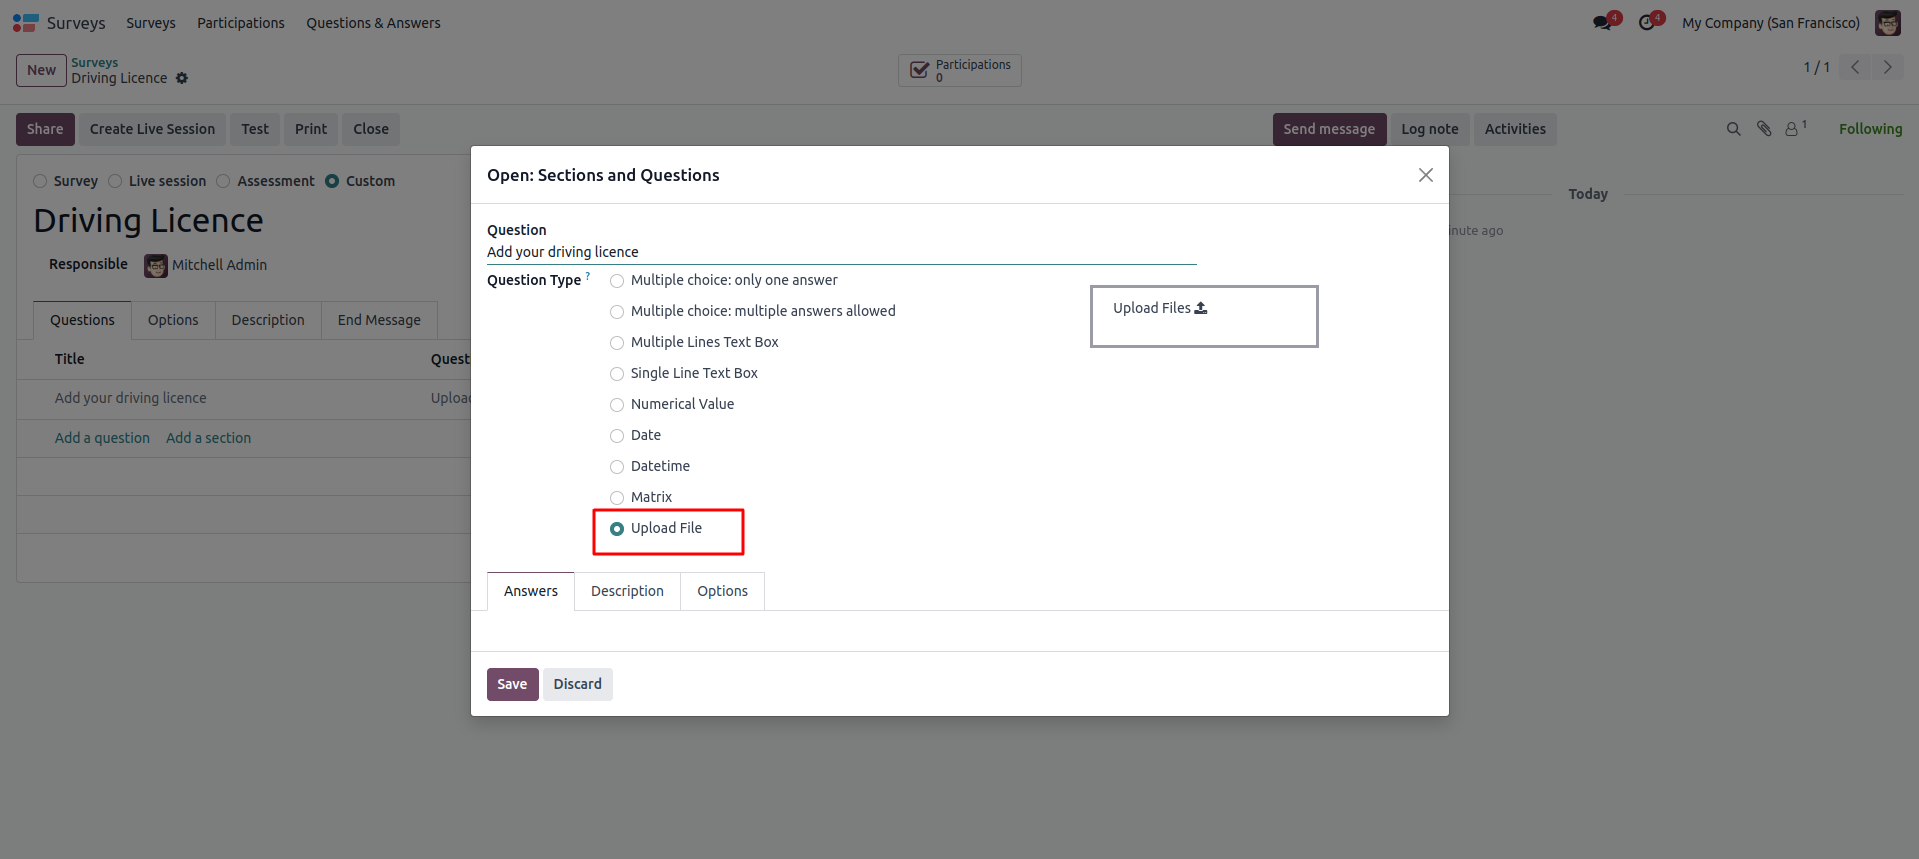Click the Question text input field
1919x859 pixels.
tap(840, 252)
